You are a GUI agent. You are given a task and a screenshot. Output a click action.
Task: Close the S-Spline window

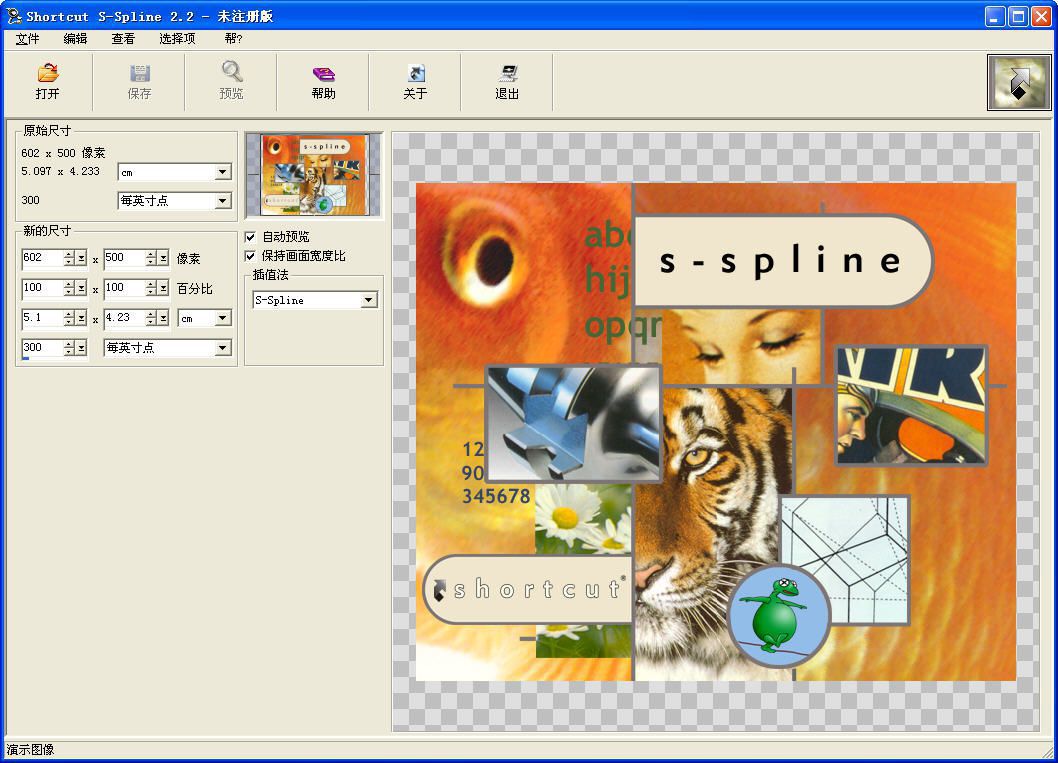pos(1041,16)
